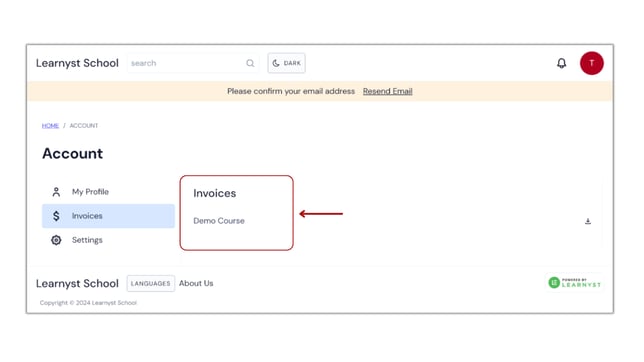Click the Invoices dollar icon
This screenshot has width=644, height=362.
pyautogui.click(x=56, y=216)
